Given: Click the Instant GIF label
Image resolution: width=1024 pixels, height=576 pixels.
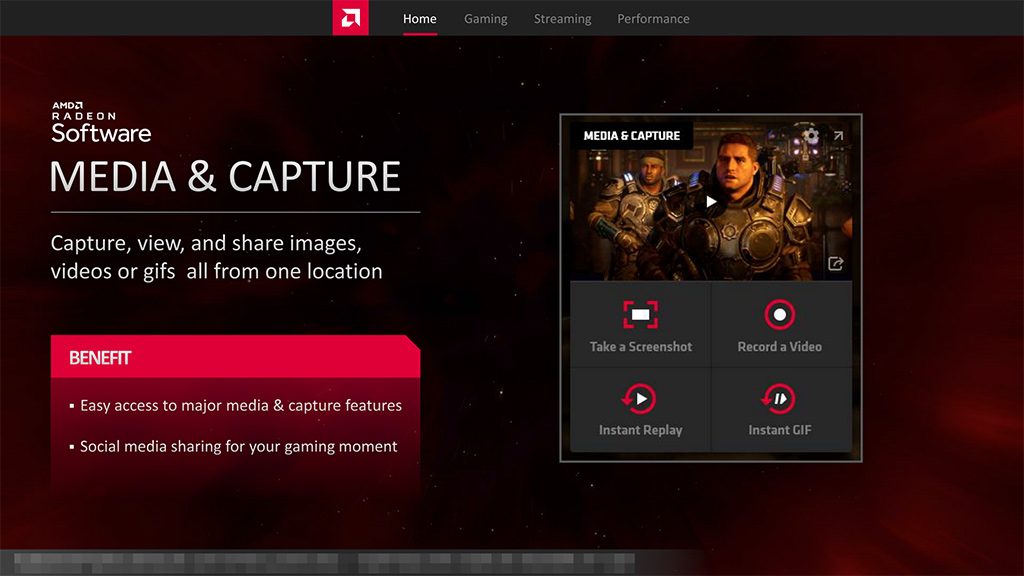Looking at the screenshot, I should click(x=780, y=430).
